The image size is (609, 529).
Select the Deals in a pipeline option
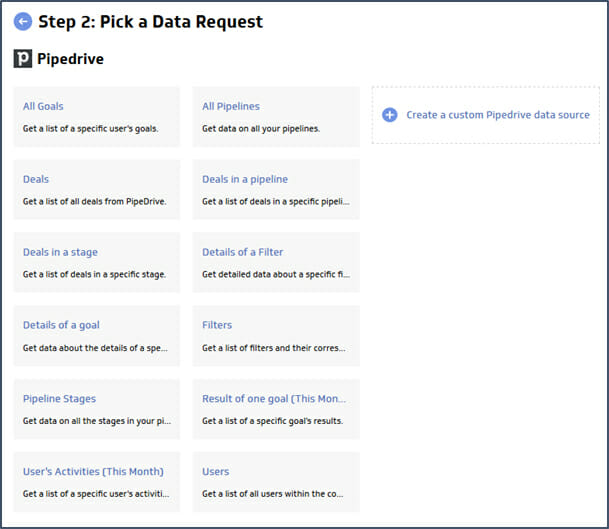(x=276, y=190)
